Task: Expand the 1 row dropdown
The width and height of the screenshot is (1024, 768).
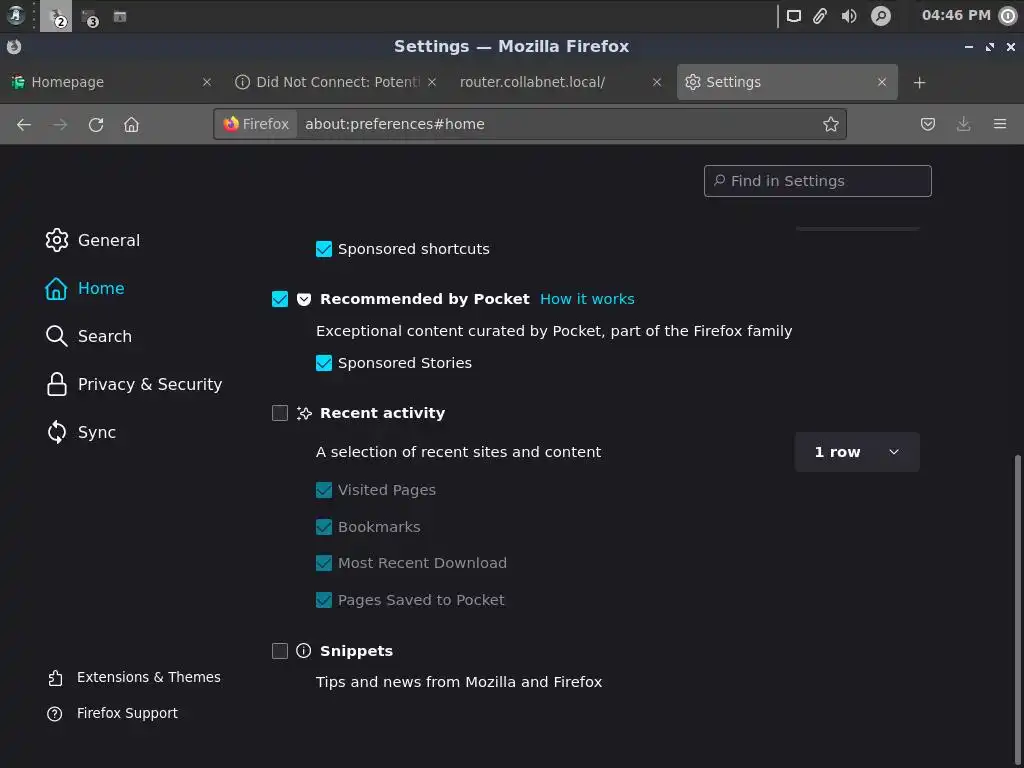Action: coord(856,452)
